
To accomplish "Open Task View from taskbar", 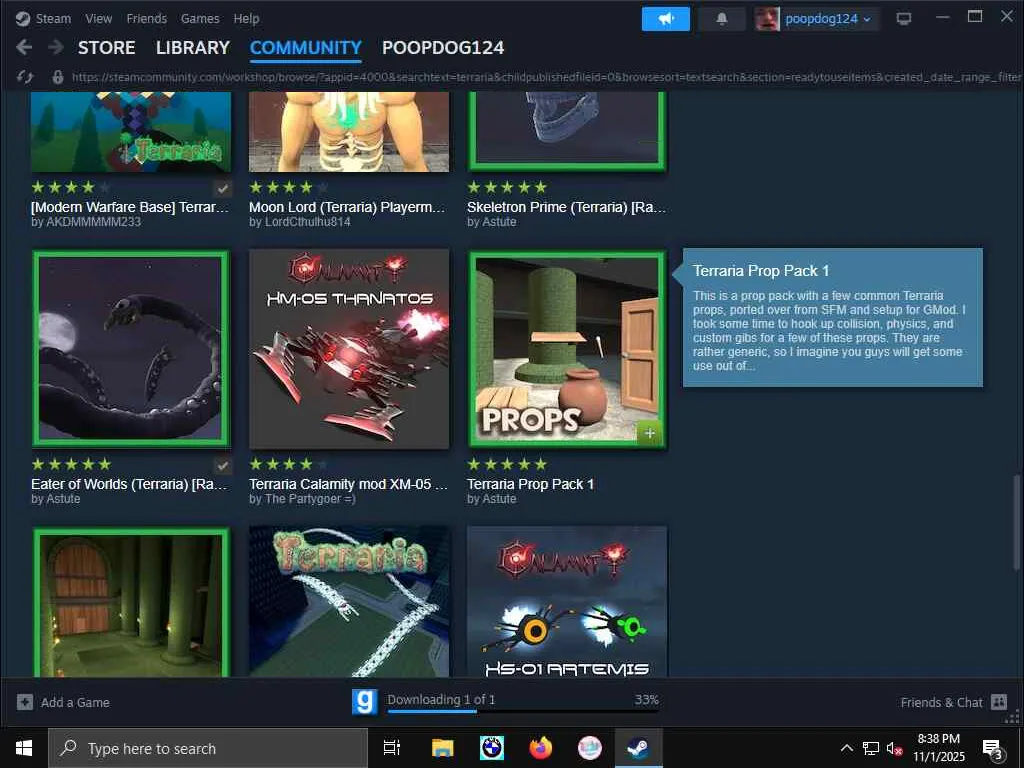I will [392, 748].
